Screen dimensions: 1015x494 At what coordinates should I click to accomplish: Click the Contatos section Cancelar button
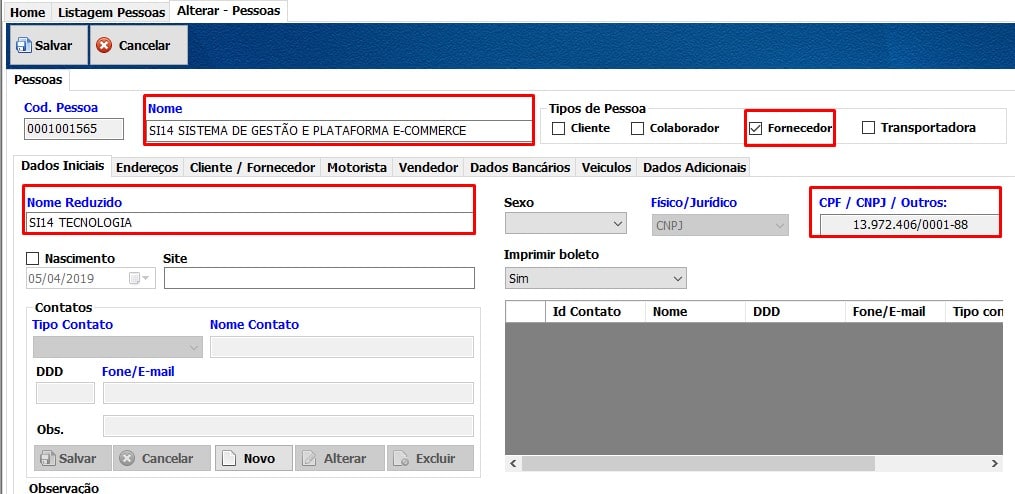click(162, 458)
